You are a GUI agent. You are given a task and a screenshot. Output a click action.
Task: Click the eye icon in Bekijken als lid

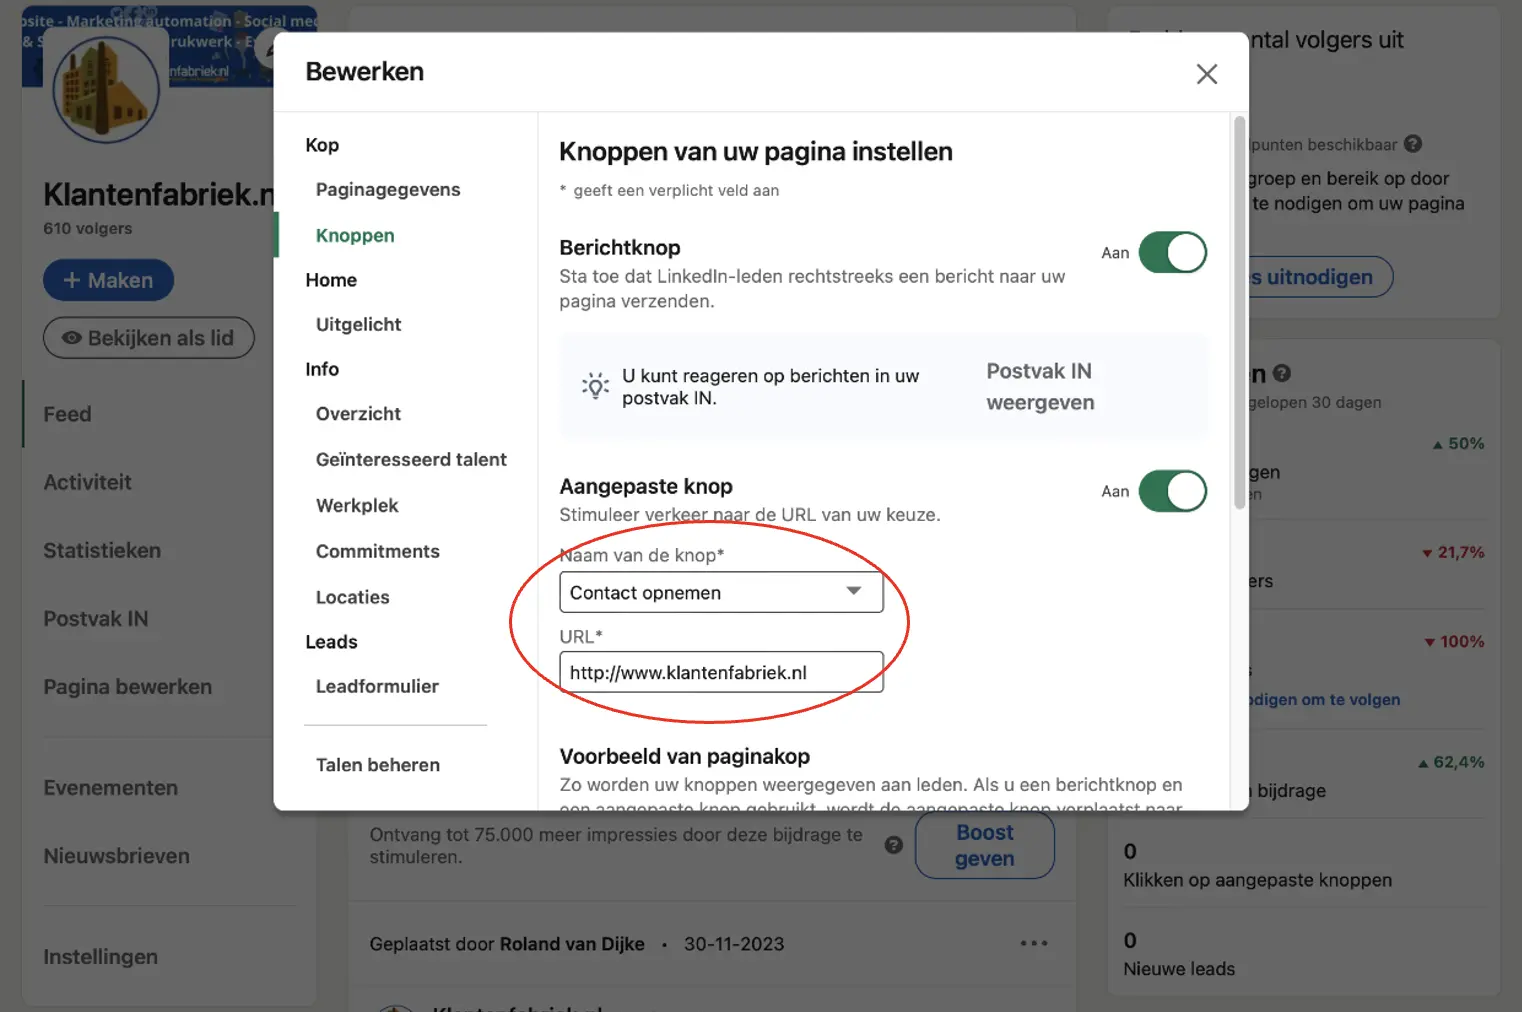coord(71,338)
